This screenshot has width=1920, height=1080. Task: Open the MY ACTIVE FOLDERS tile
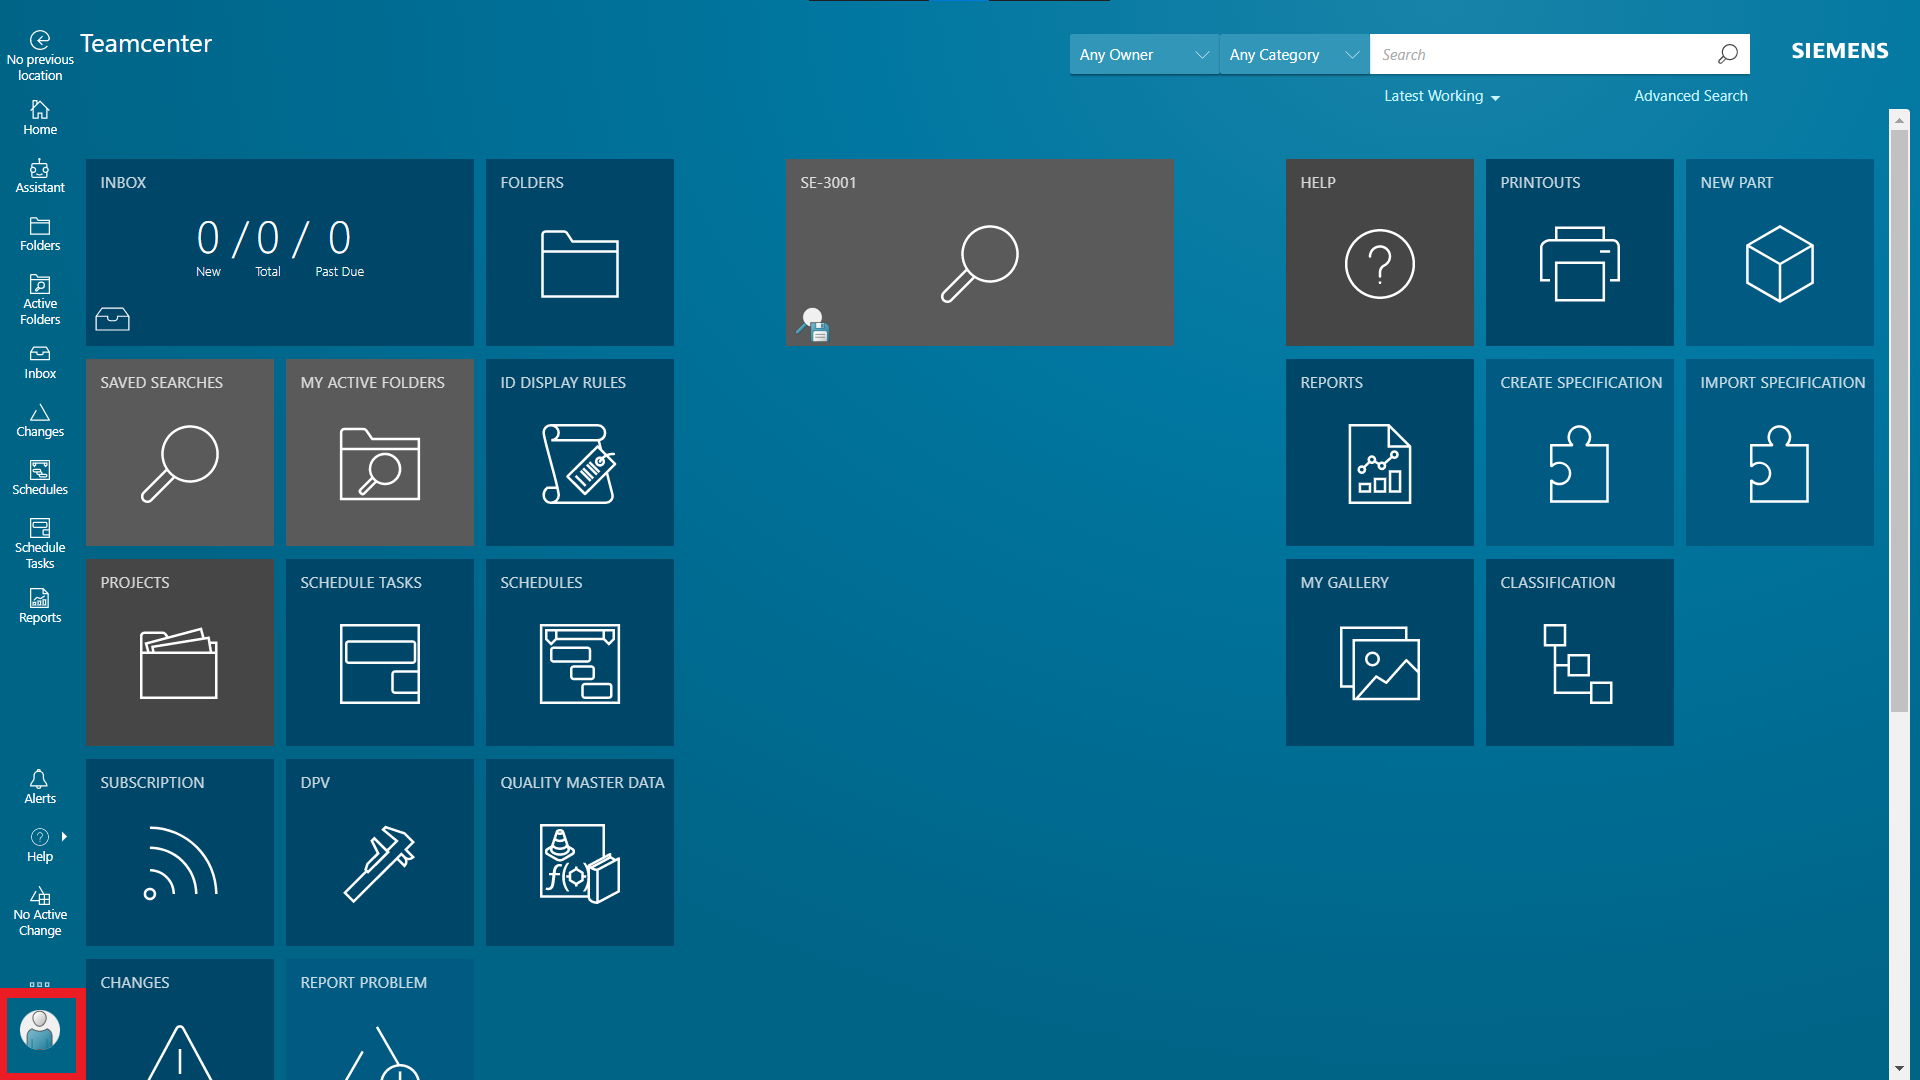[x=380, y=452]
